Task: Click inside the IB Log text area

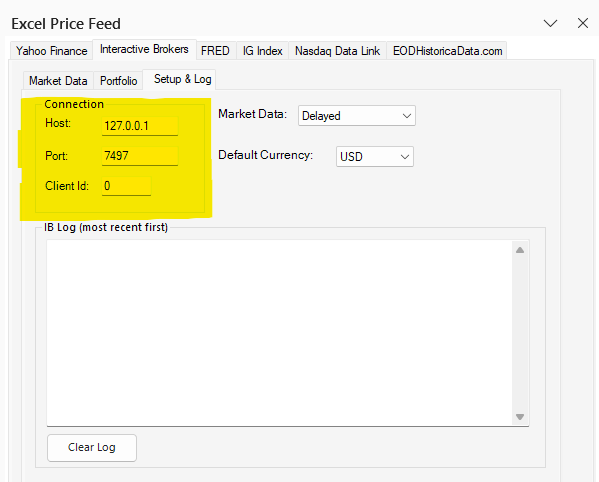Action: pyautogui.click(x=279, y=333)
